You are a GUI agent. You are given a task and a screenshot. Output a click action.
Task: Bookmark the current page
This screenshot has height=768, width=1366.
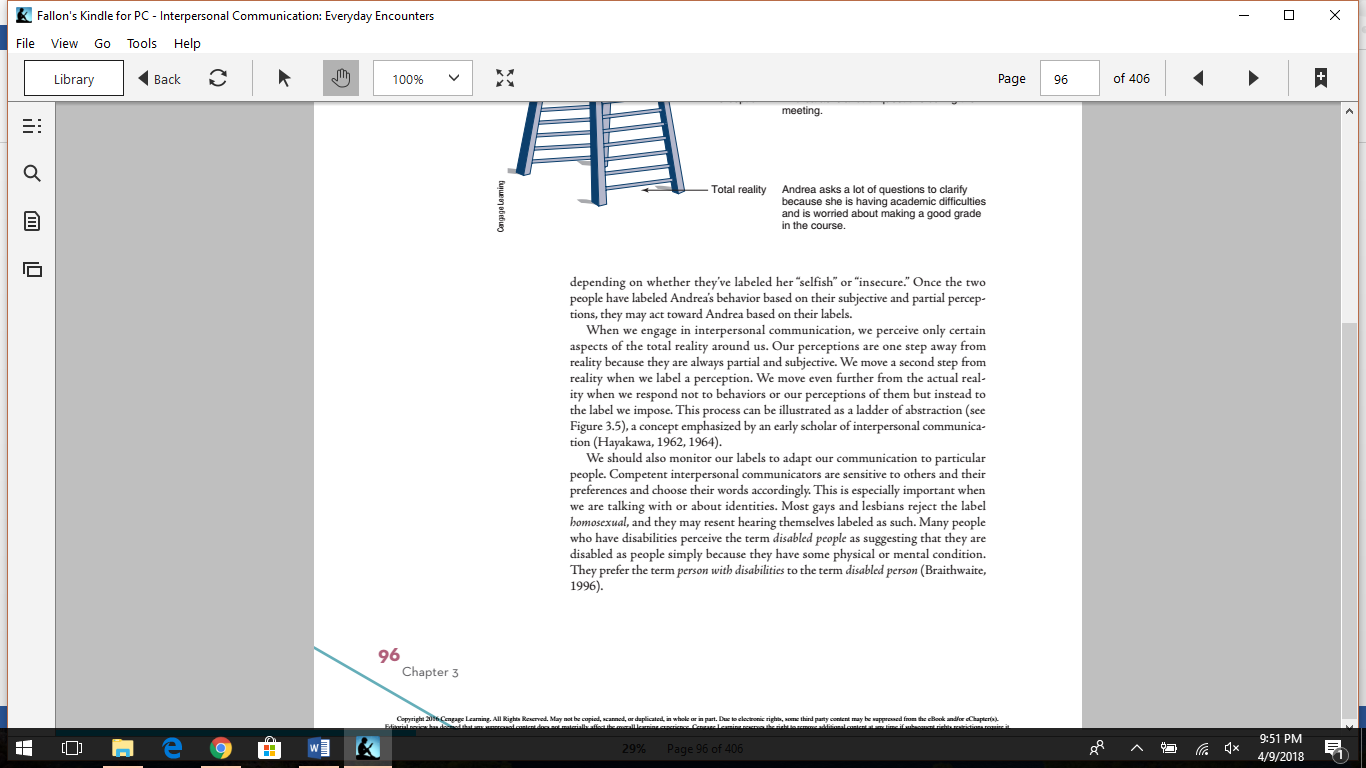point(1322,77)
